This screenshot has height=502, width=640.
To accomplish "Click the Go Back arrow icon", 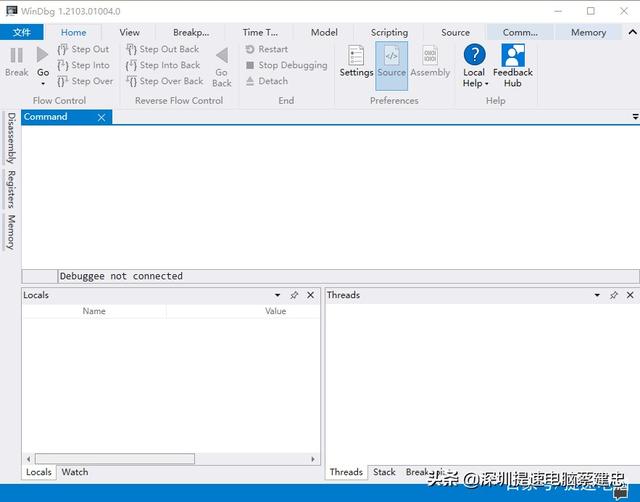I will pyautogui.click(x=222, y=56).
